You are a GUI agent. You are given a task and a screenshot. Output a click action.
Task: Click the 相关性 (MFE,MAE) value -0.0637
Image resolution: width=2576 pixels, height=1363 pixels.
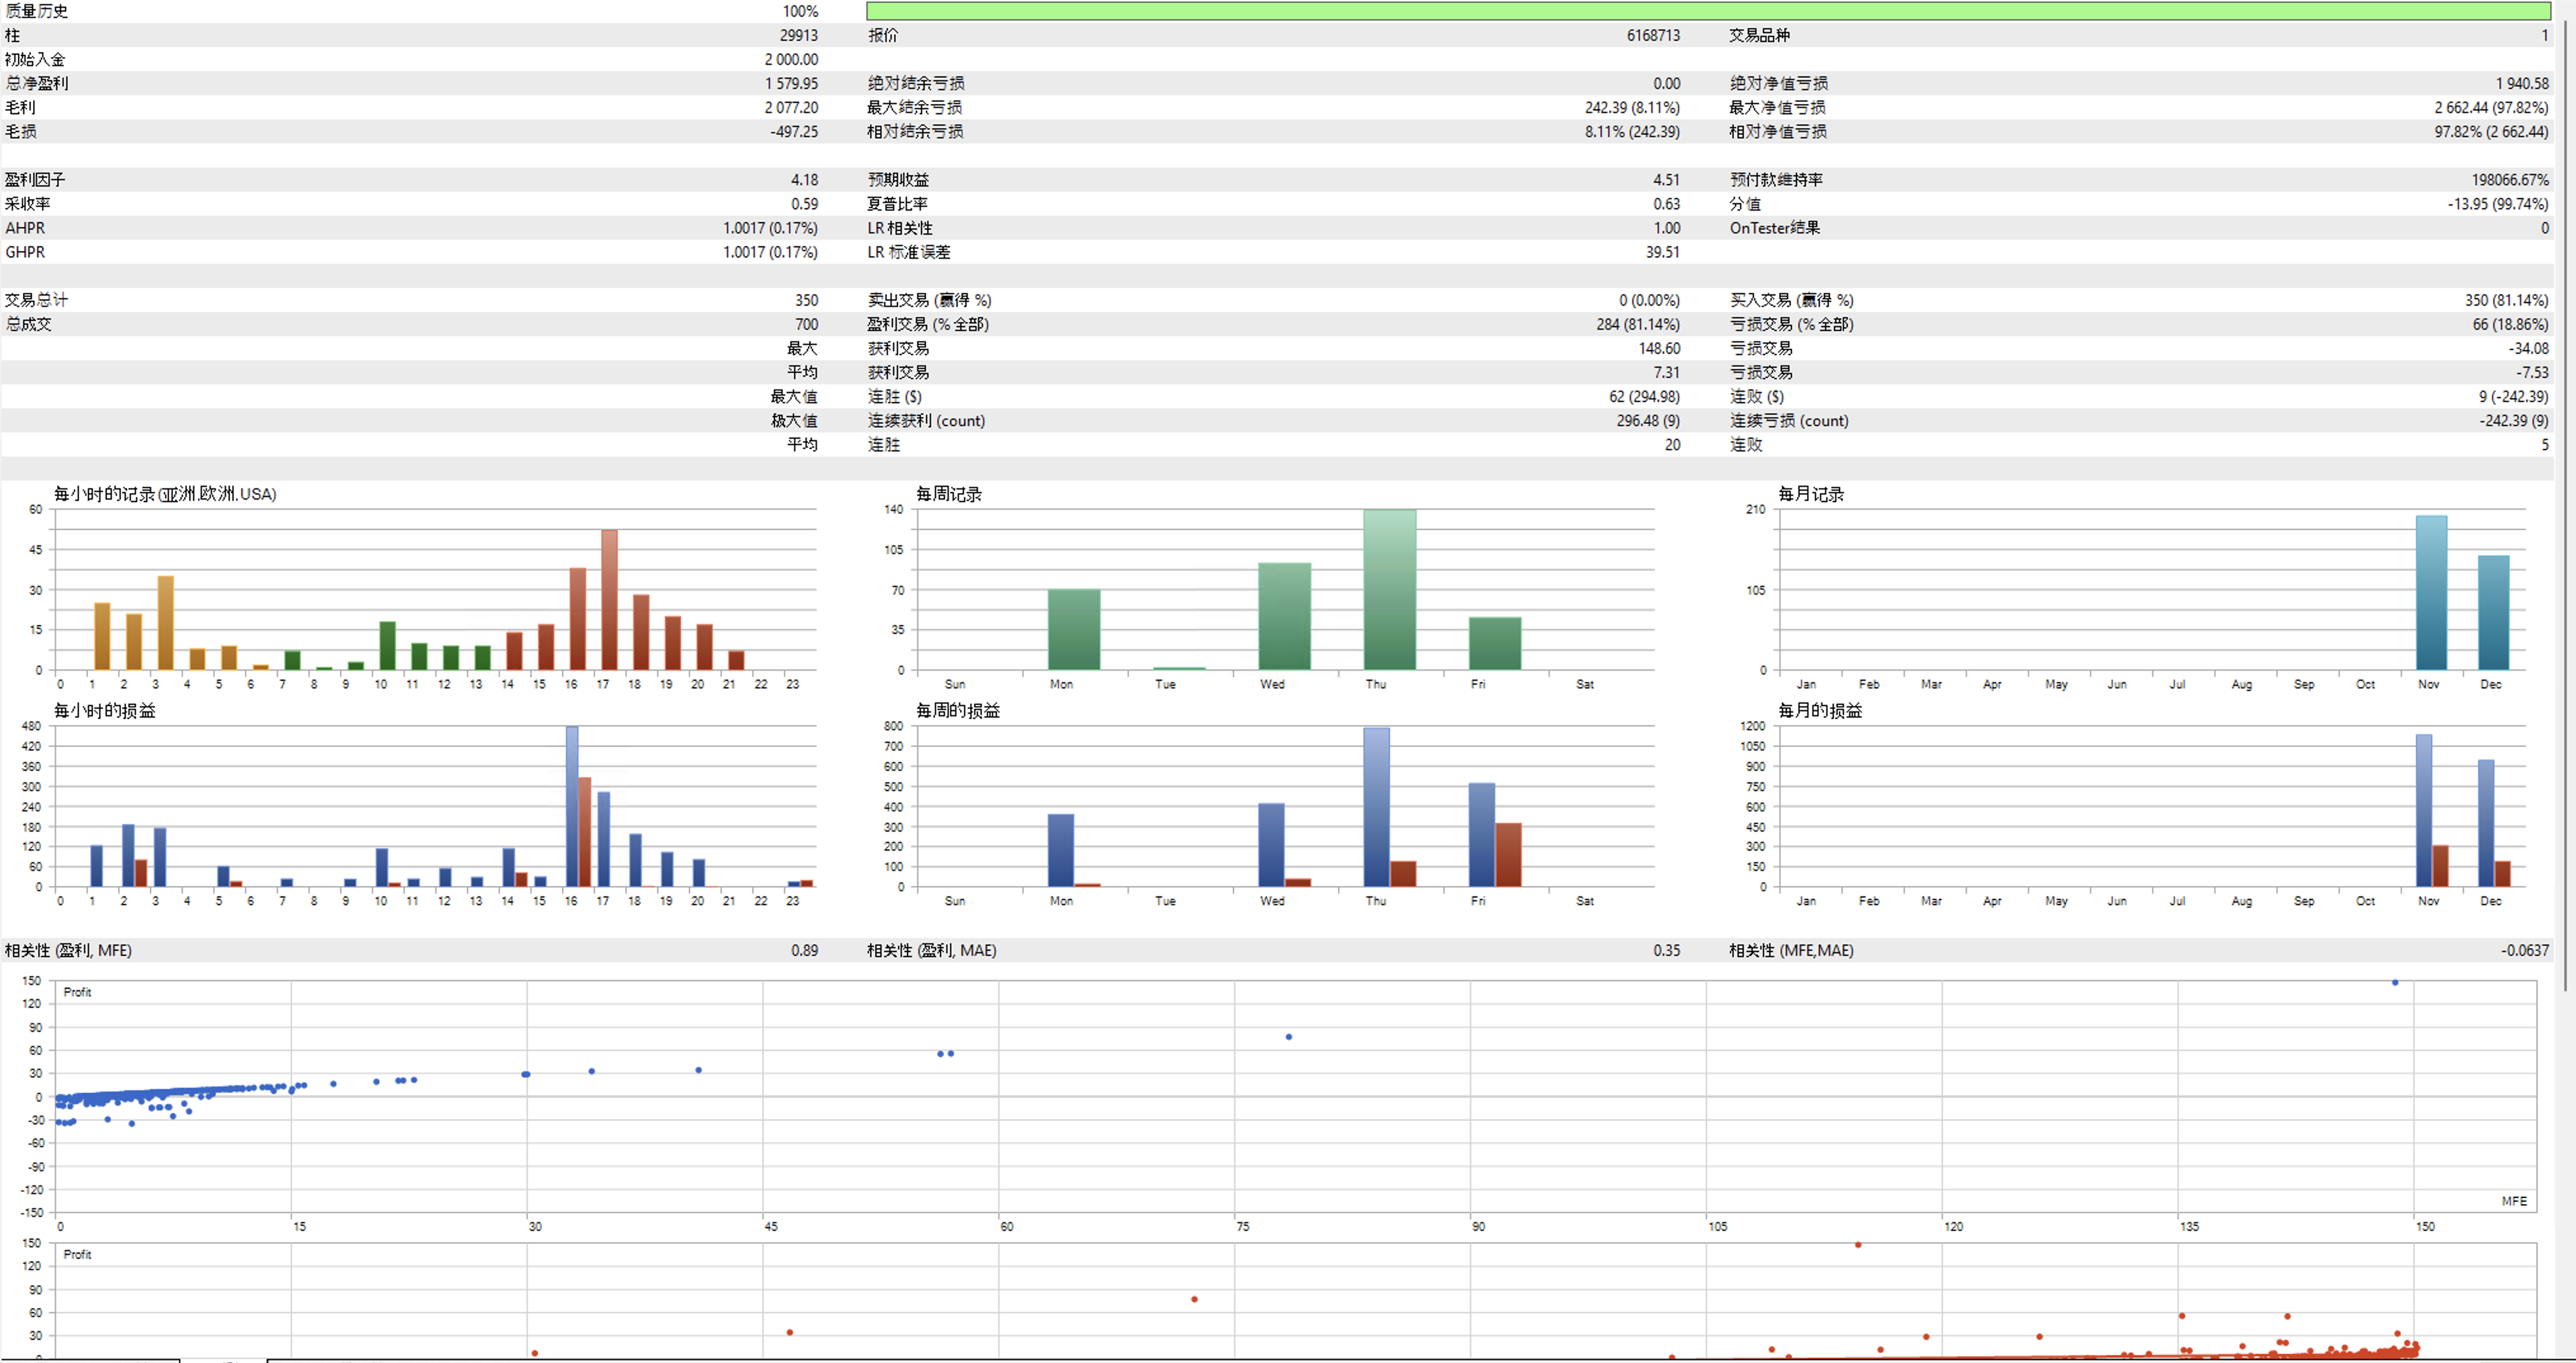pos(2525,951)
